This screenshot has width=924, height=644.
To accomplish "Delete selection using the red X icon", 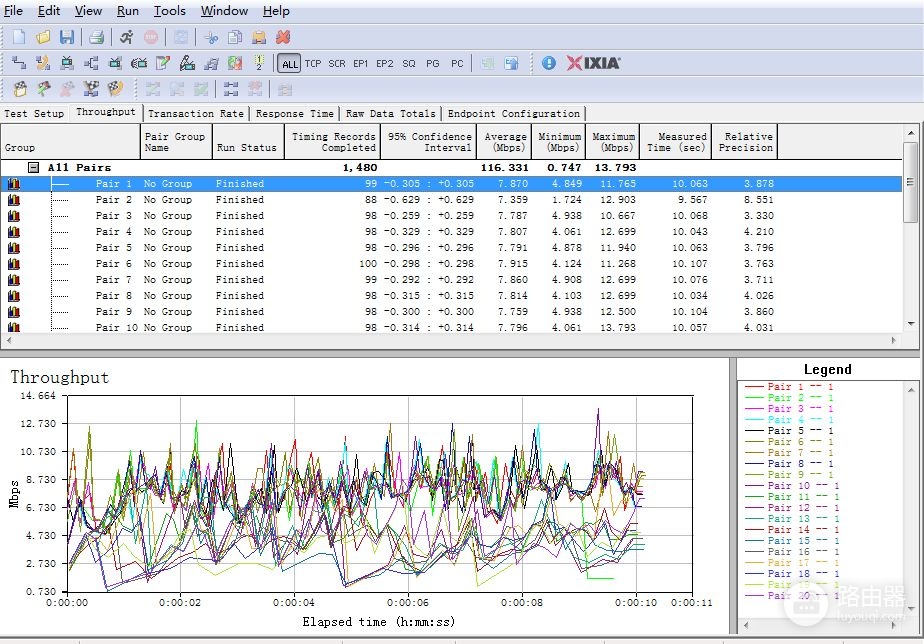I will [x=283, y=37].
